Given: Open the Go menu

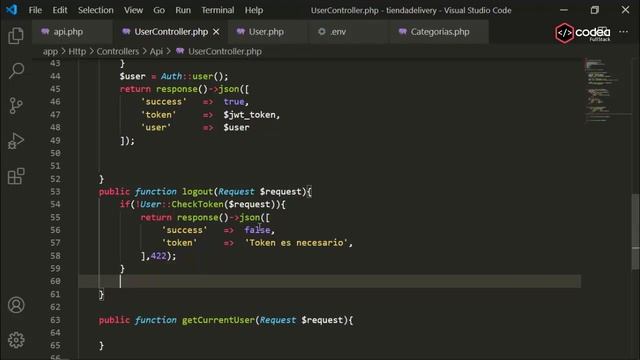Looking at the screenshot, I should 159,10.
